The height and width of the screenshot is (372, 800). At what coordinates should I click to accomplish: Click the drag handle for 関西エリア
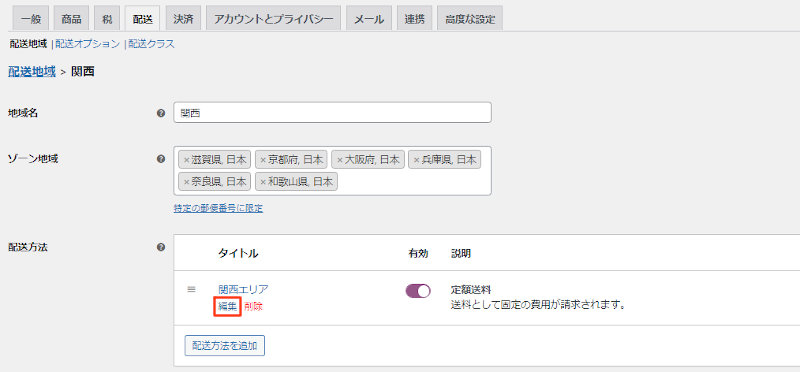191,289
